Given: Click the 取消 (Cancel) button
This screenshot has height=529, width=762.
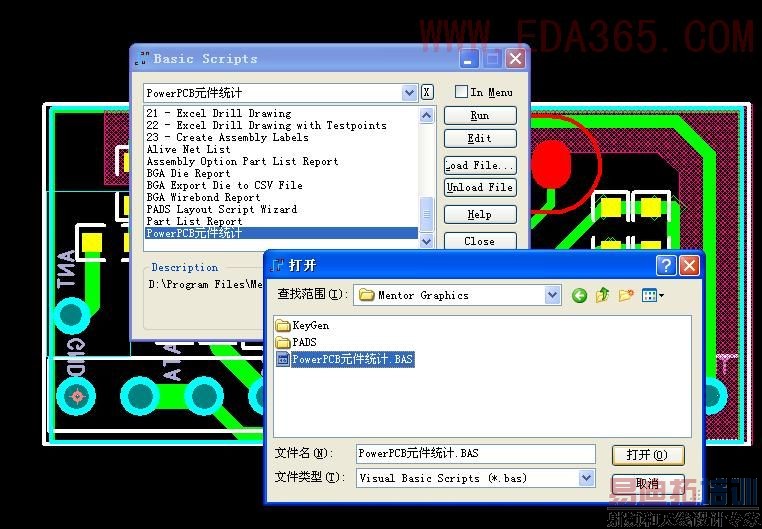Looking at the screenshot, I should [648, 483].
